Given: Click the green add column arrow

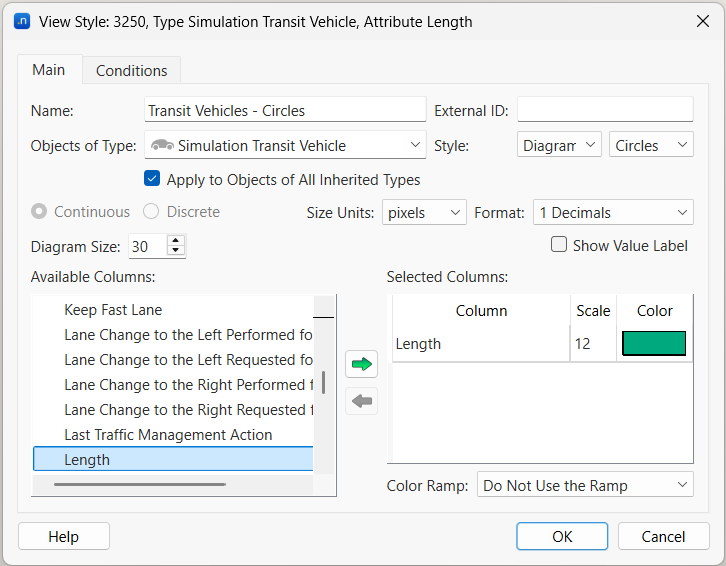Looking at the screenshot, I should [x=361, y=365].
